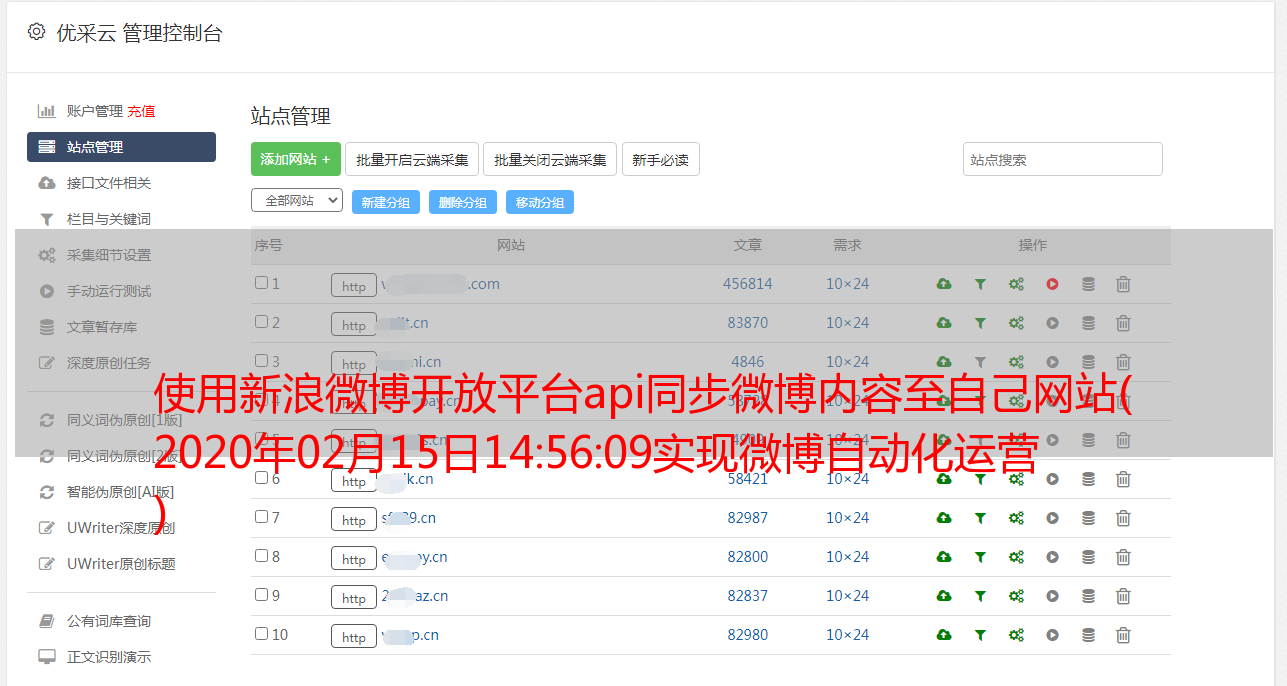Select 站点管理 in the sidebar
Viewport: 1287px width, 686px height.
tap(121, 147)
